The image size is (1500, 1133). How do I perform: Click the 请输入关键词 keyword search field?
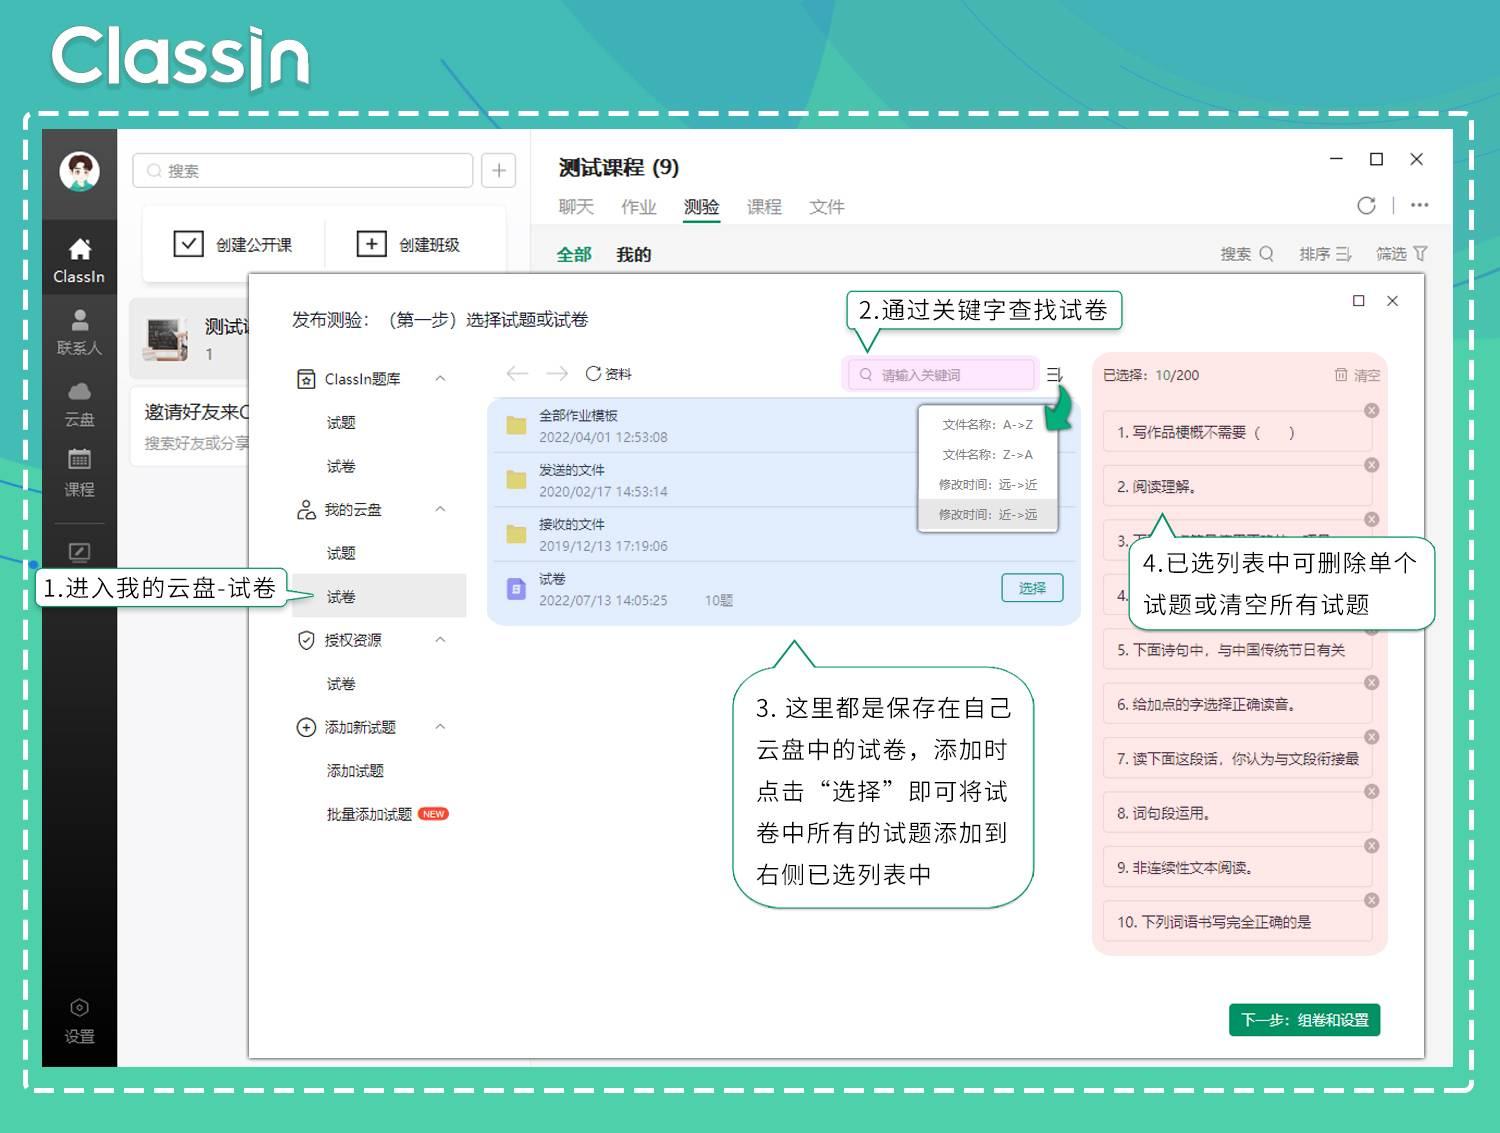940,375
